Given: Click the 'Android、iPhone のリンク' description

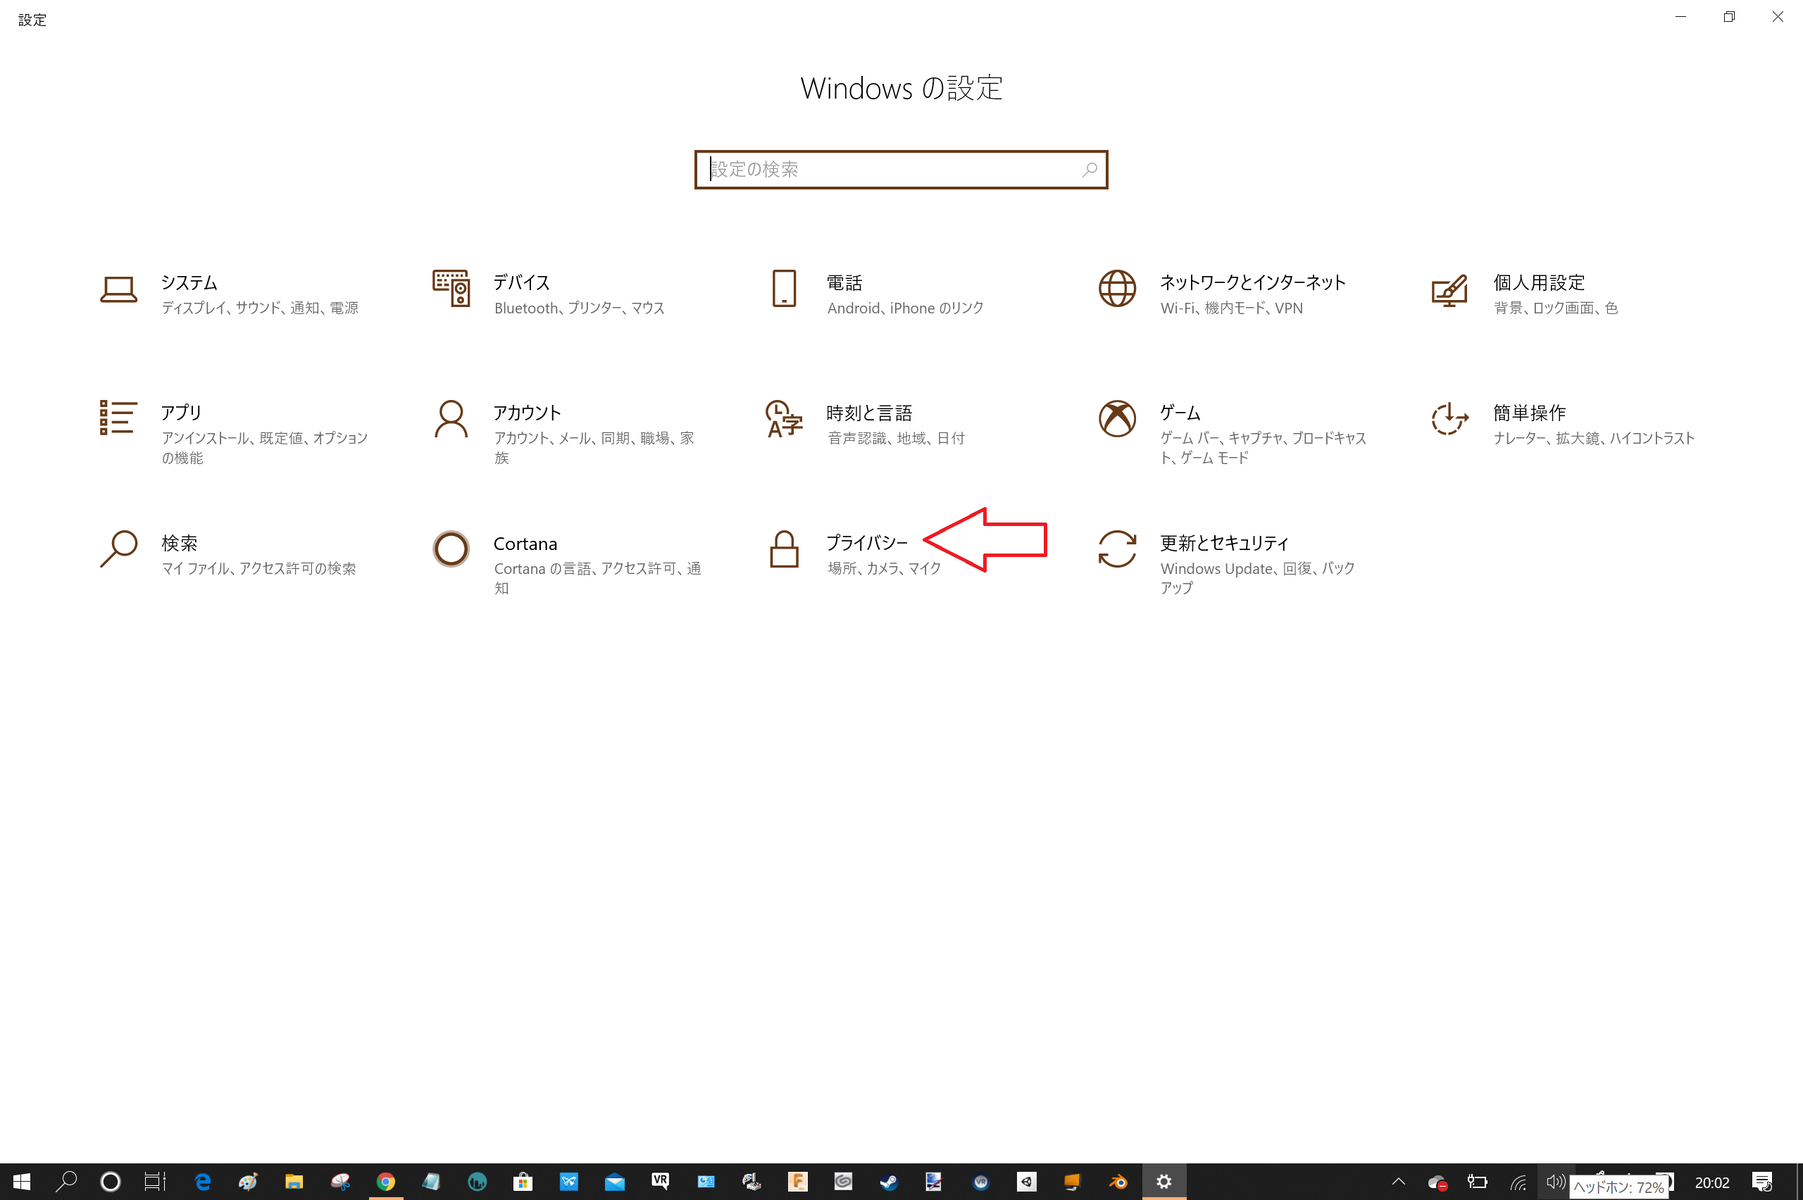Looking at the screenshot, I should [906, 308].
